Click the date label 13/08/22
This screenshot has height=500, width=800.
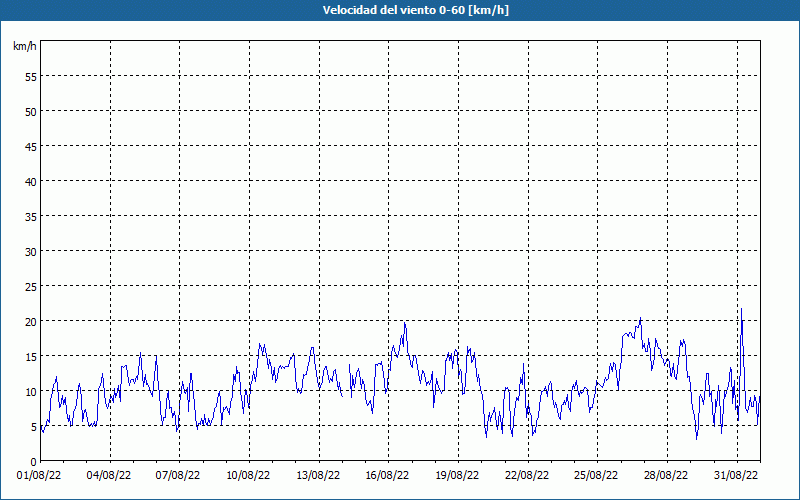point(318,476)
